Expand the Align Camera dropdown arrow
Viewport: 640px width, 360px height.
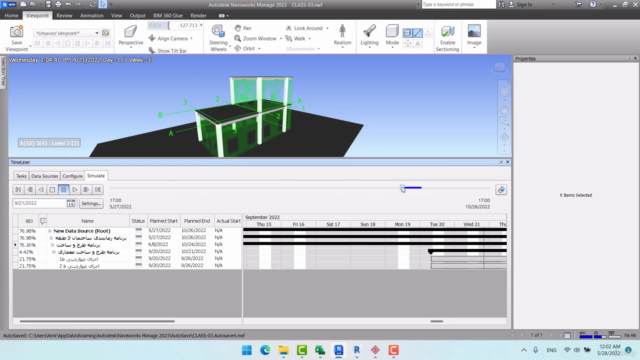(191, 38)
